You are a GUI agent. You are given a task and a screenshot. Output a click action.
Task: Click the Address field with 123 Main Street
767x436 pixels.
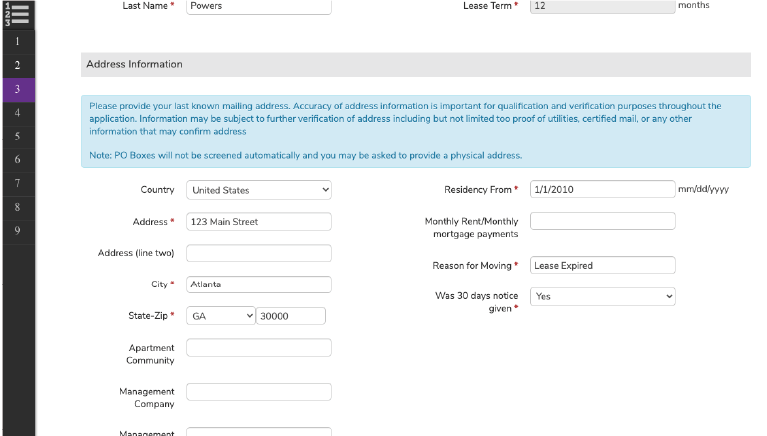259,222
